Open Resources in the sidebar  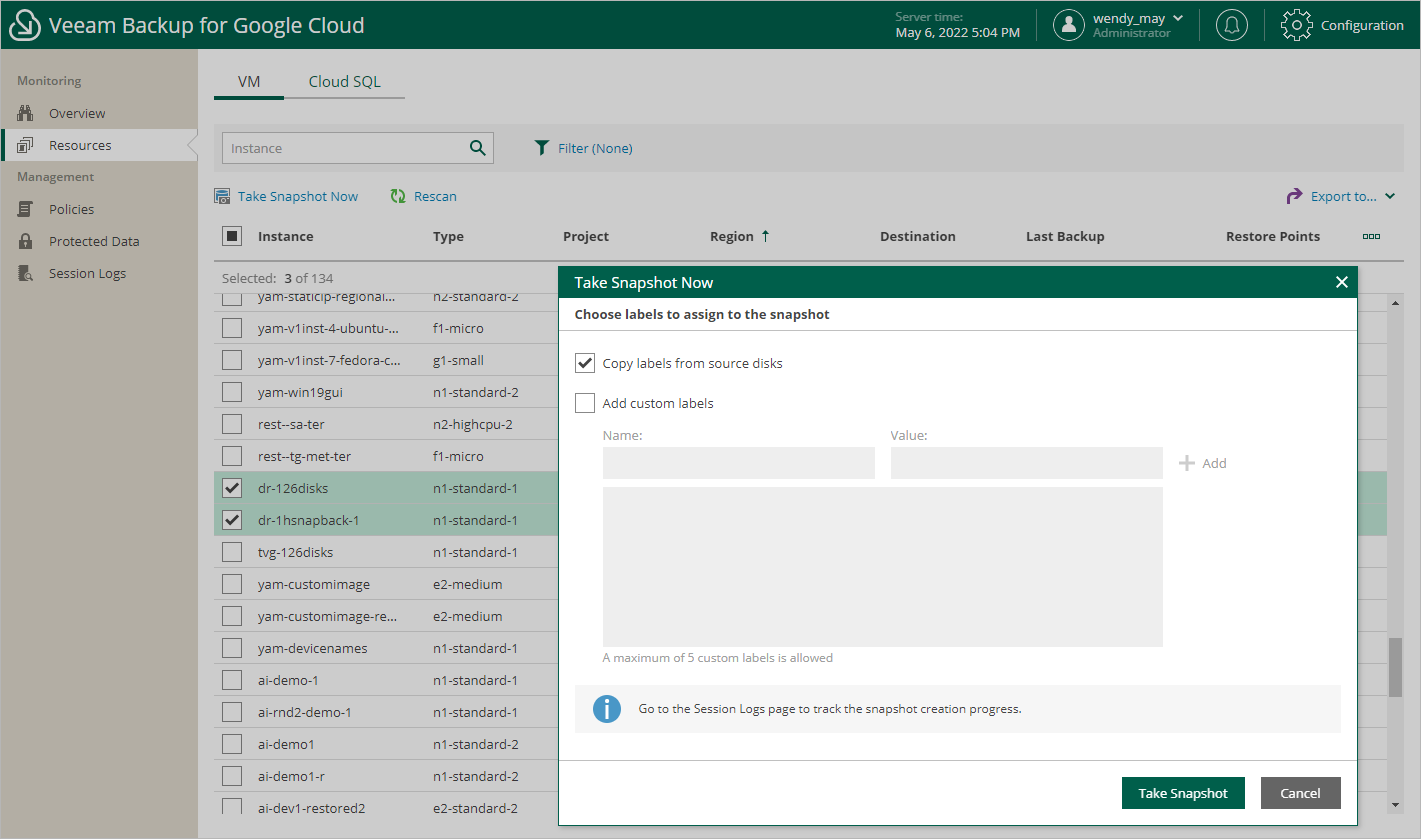click(x=80, y=145)
